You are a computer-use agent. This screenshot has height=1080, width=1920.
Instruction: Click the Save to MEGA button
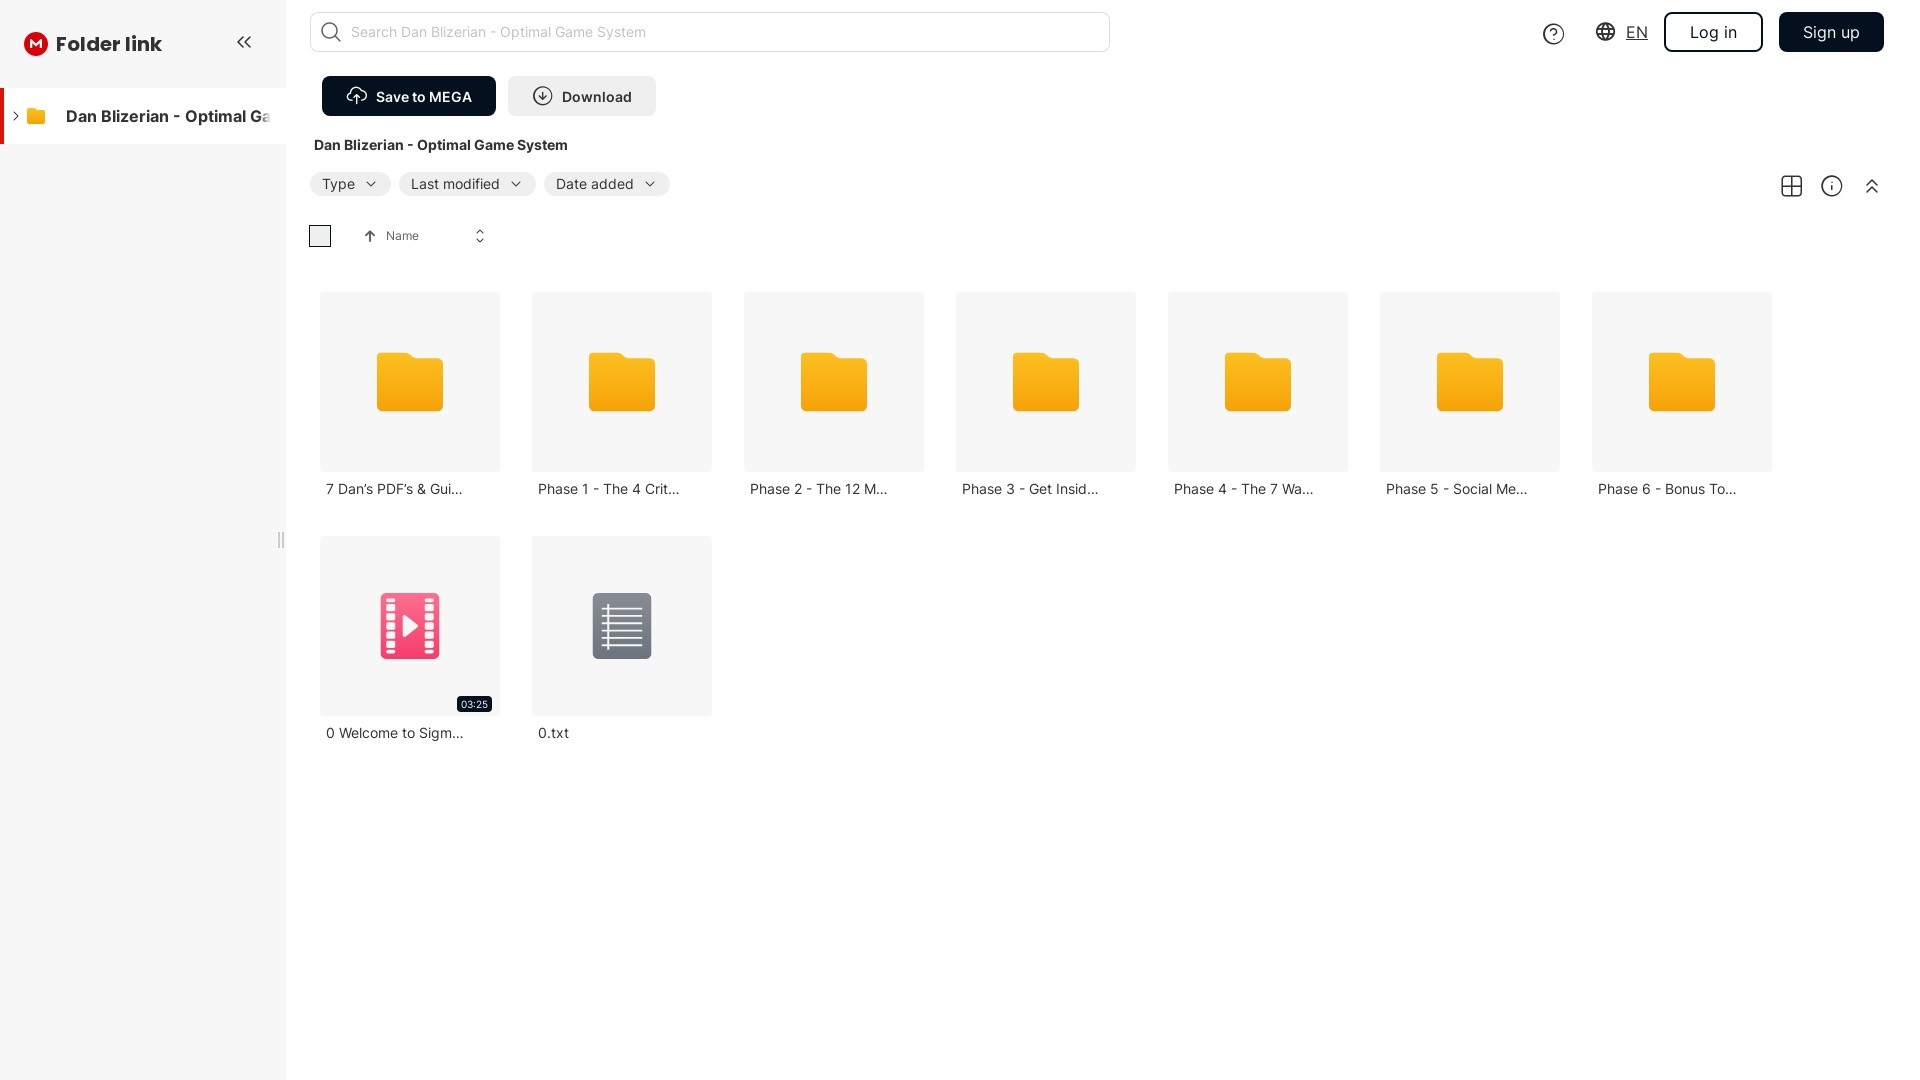408,96
